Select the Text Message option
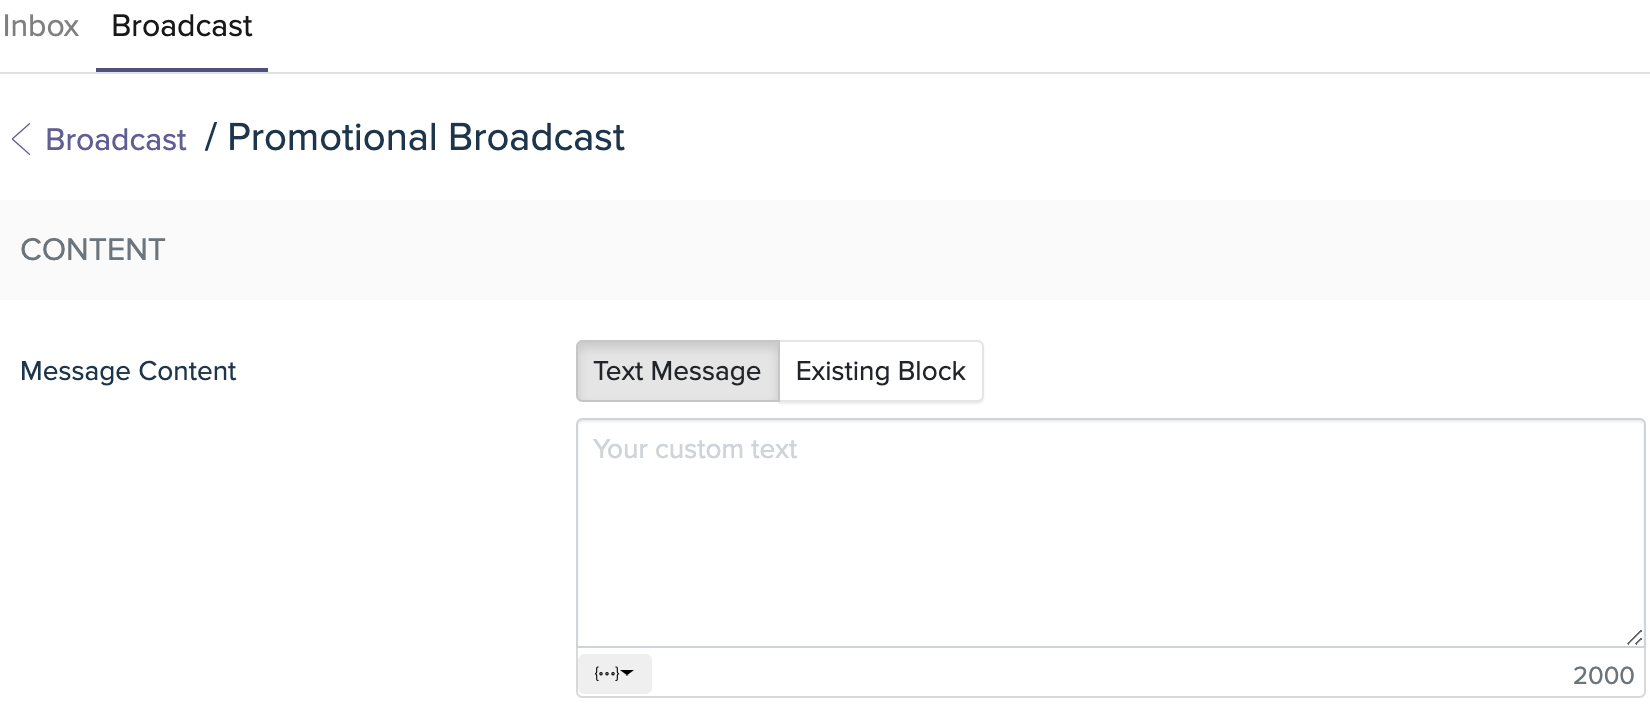 [x=677, y=371]
